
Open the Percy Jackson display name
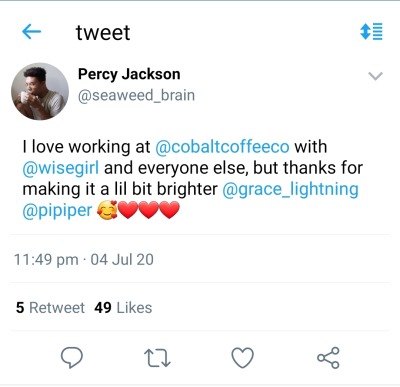pyautogui.click(x=129, y=74)
